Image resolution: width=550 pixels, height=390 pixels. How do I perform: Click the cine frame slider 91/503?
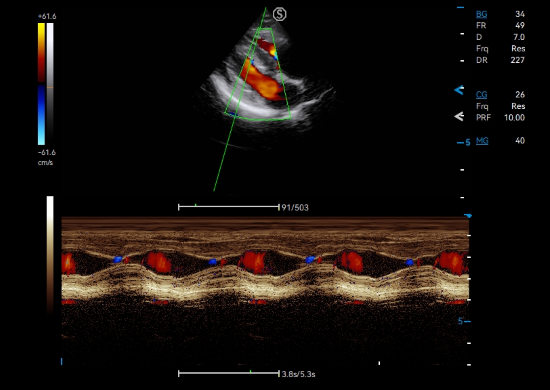pyautogui.click(x=229, y=207)
